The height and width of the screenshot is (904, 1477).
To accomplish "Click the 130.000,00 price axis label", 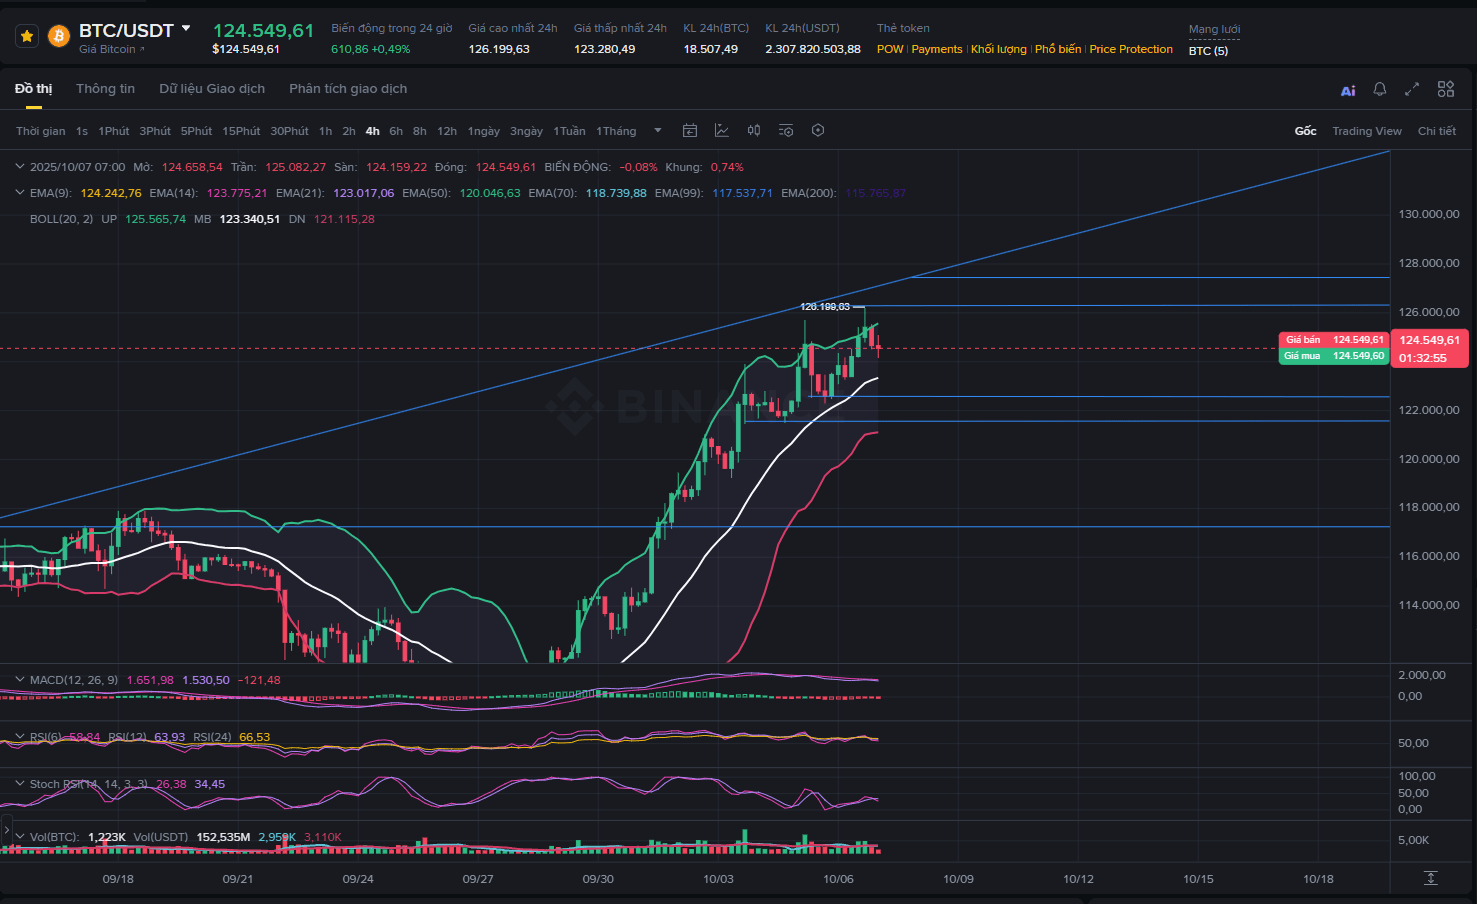I will click(1429, 214).
